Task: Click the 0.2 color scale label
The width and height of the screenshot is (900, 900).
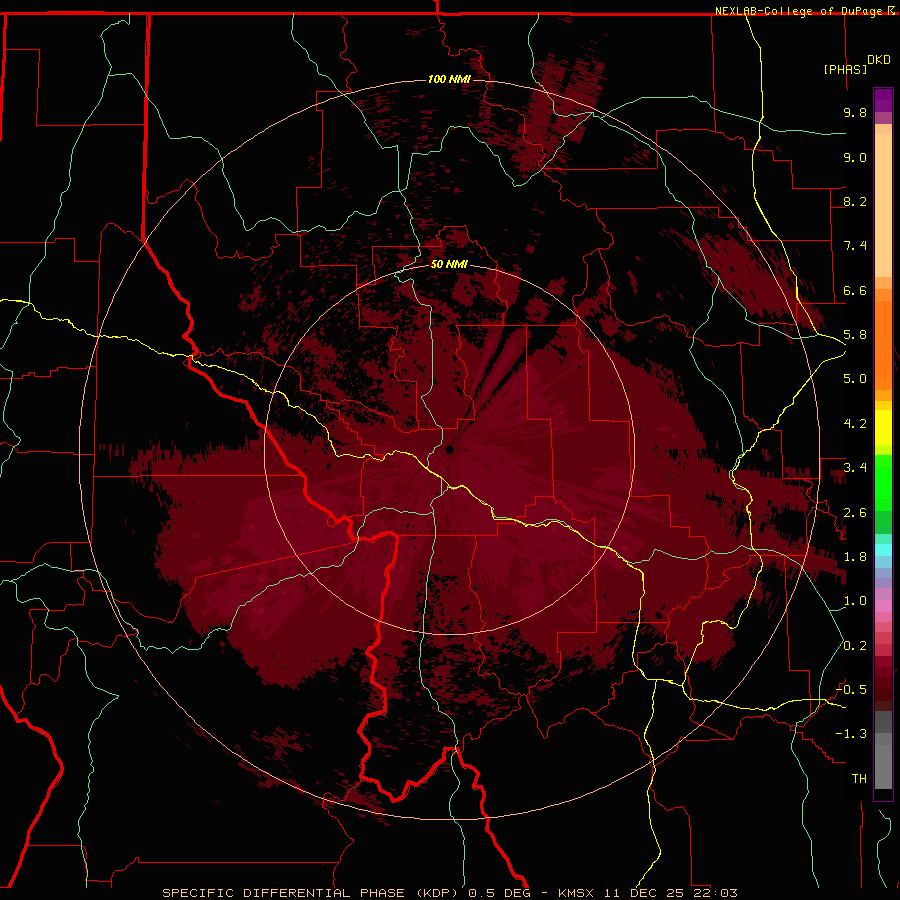Action: [x=855, y=646]
